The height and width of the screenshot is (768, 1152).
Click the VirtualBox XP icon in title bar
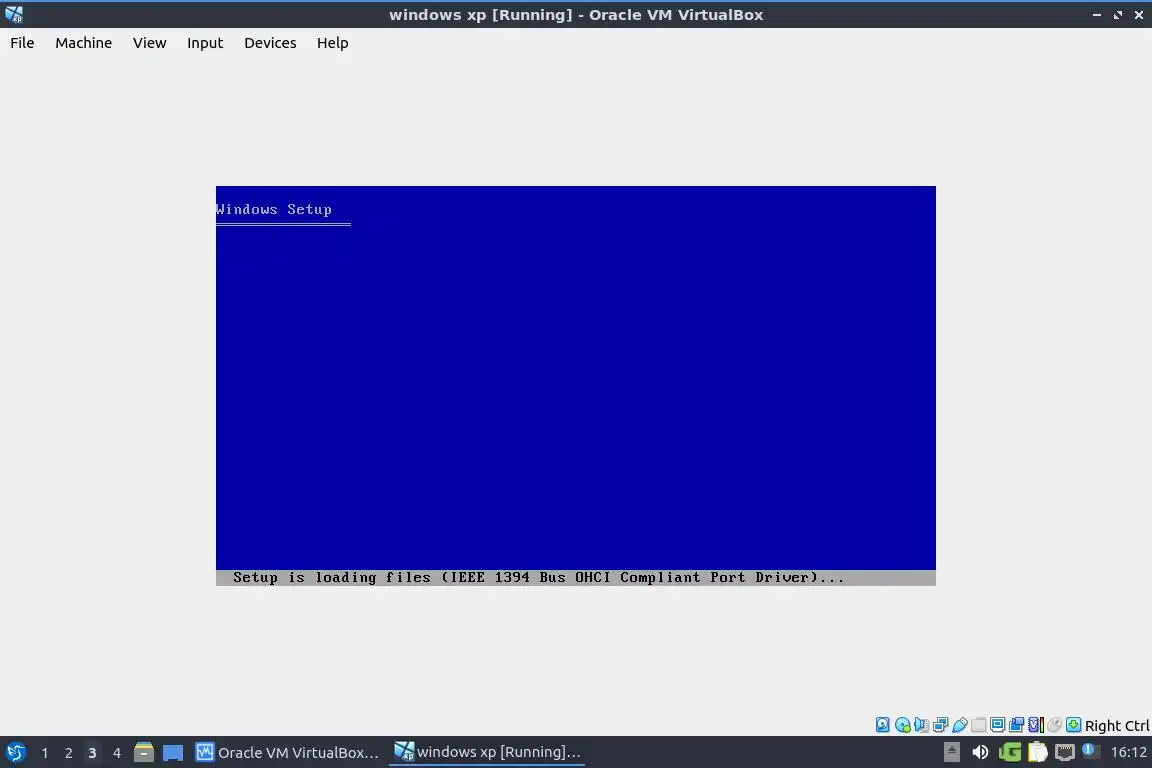click(x=14, y=14)
